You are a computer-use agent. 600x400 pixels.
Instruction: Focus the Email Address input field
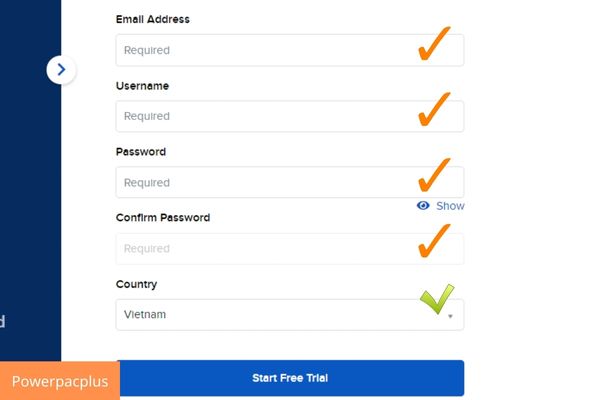[290, 50]
